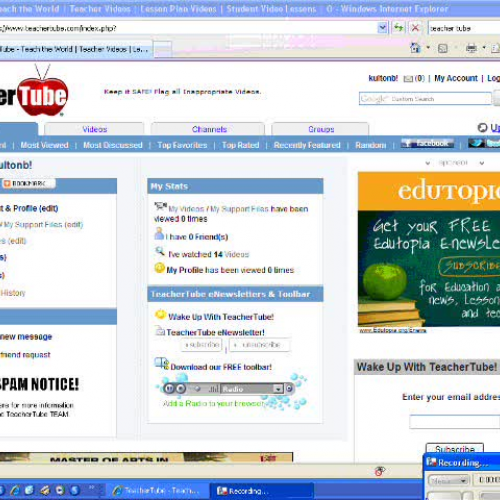Click the new message link
The height and width of the screenshot is (500, 500).
[26, 337]
